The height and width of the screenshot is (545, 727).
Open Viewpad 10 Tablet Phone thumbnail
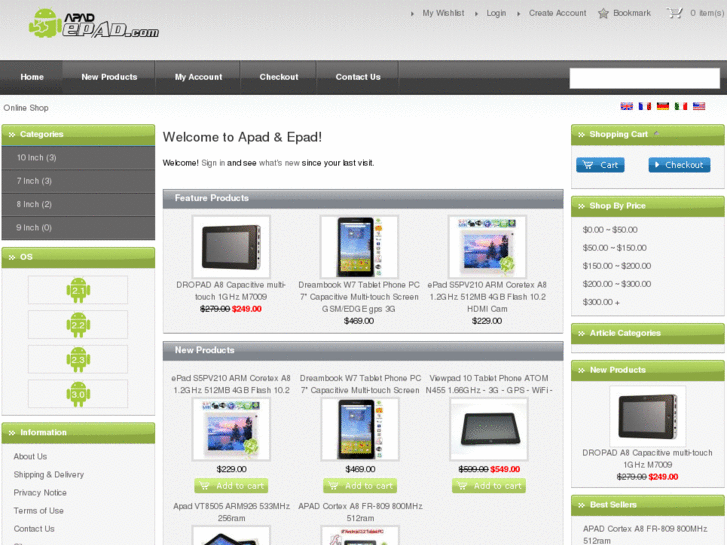tap(489, 430)
